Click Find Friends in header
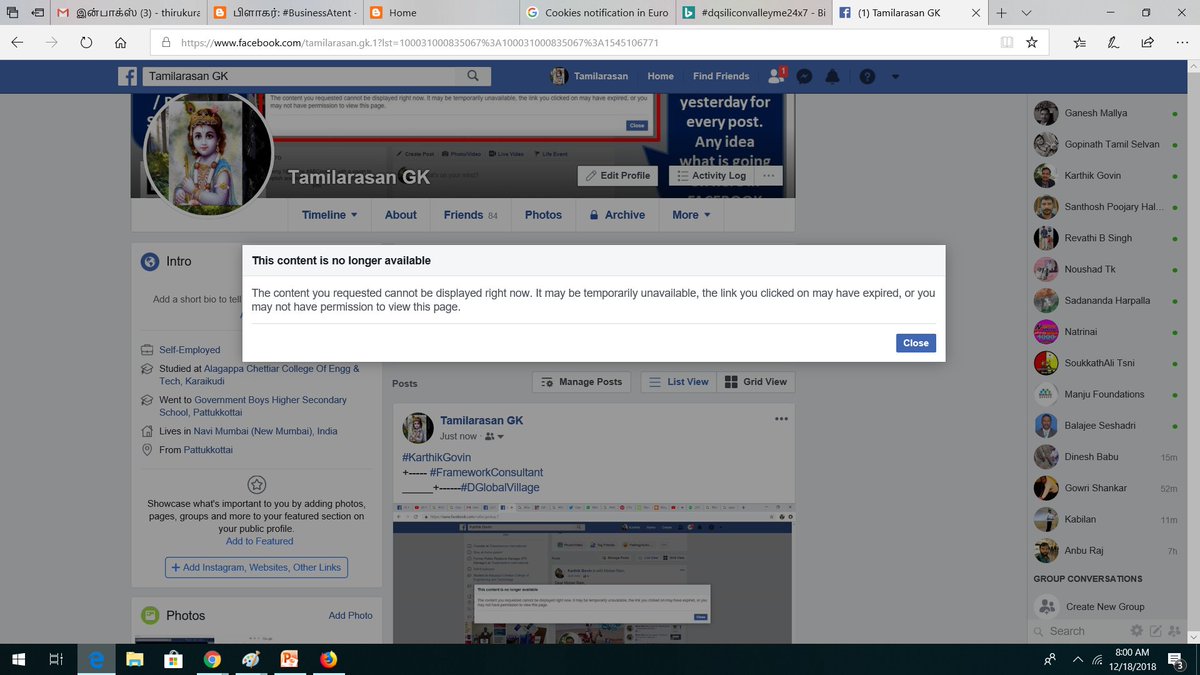This screenshot has width=1200, height=675. [721, 76]
